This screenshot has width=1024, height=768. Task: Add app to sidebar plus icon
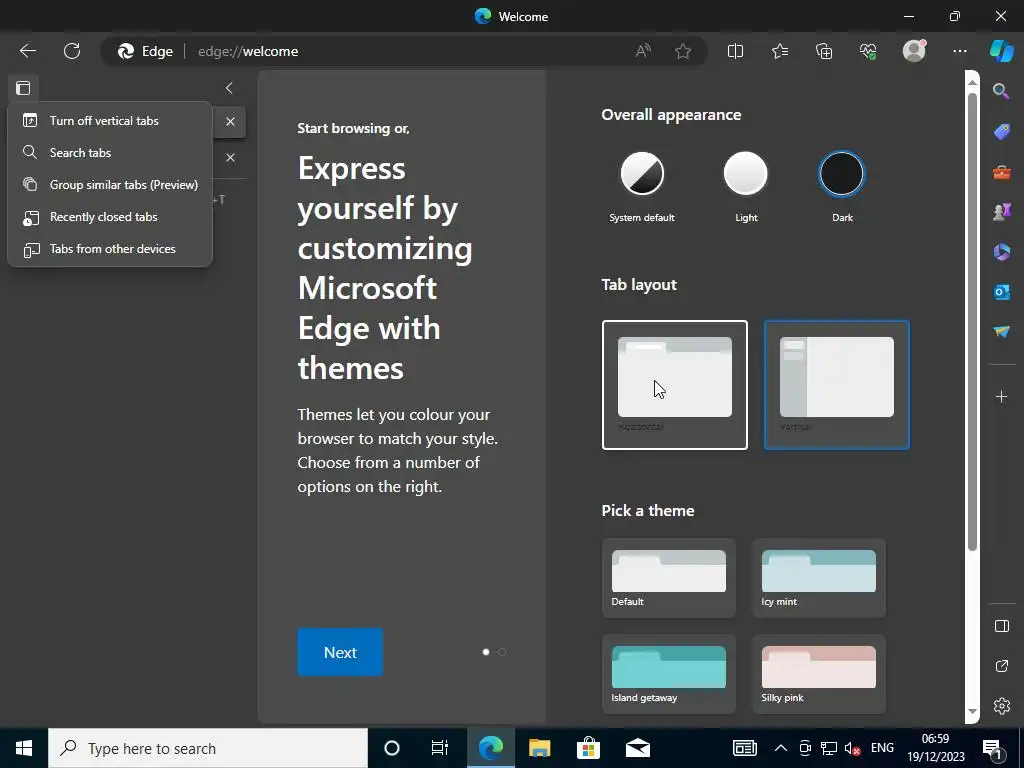pos(1001,396)
